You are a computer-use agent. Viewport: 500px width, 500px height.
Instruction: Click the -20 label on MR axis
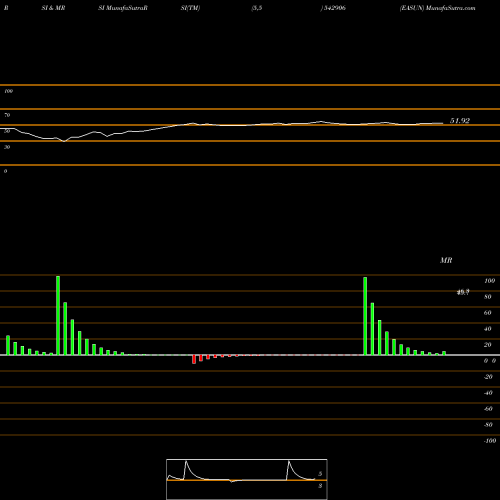(488, 377)
